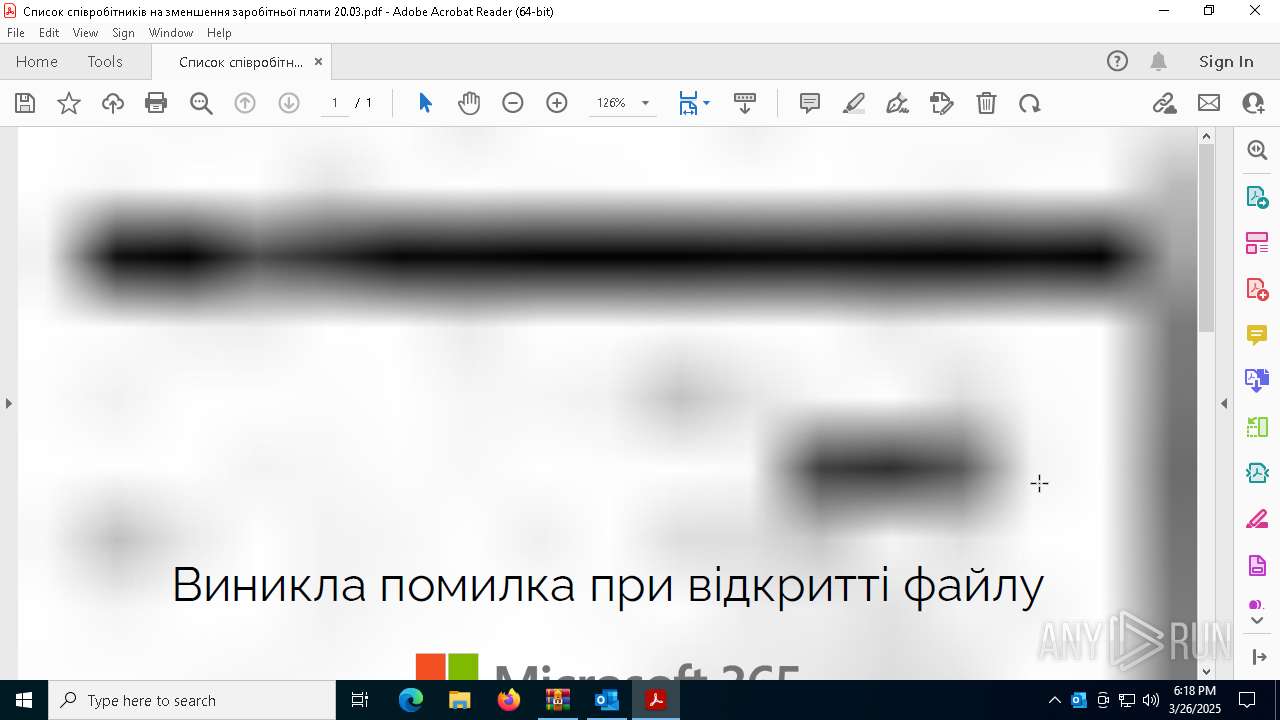Upload the file using the cloud icon
The height and width of the screenshot is (720, 1280).
(x=113, y=103)
